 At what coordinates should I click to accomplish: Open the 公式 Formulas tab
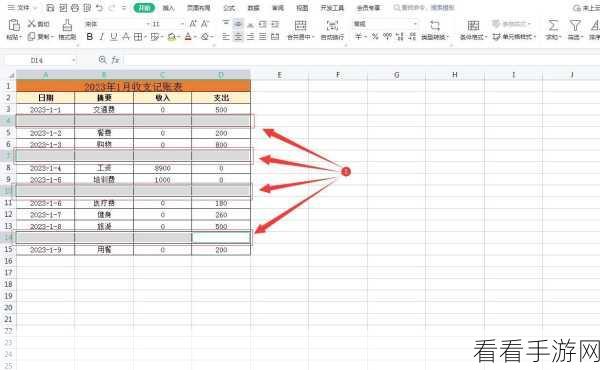click(229, 8)
